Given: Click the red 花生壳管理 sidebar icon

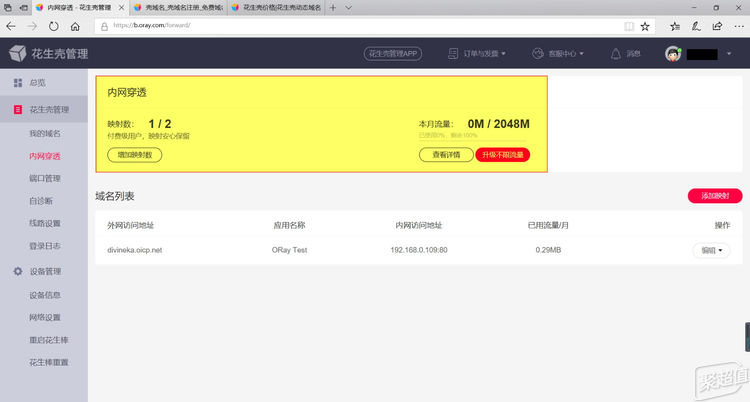Looking at the screenshot, I should [x=17, y=109].
